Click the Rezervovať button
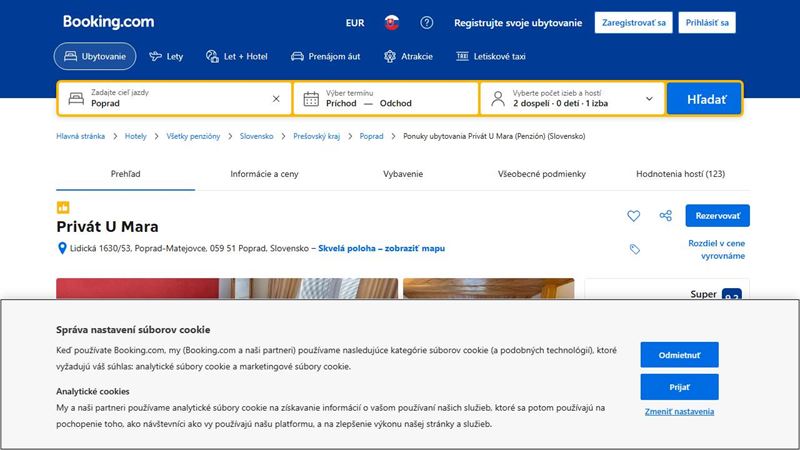The height and width of the screenshot is (450, 800). point(717,216)
